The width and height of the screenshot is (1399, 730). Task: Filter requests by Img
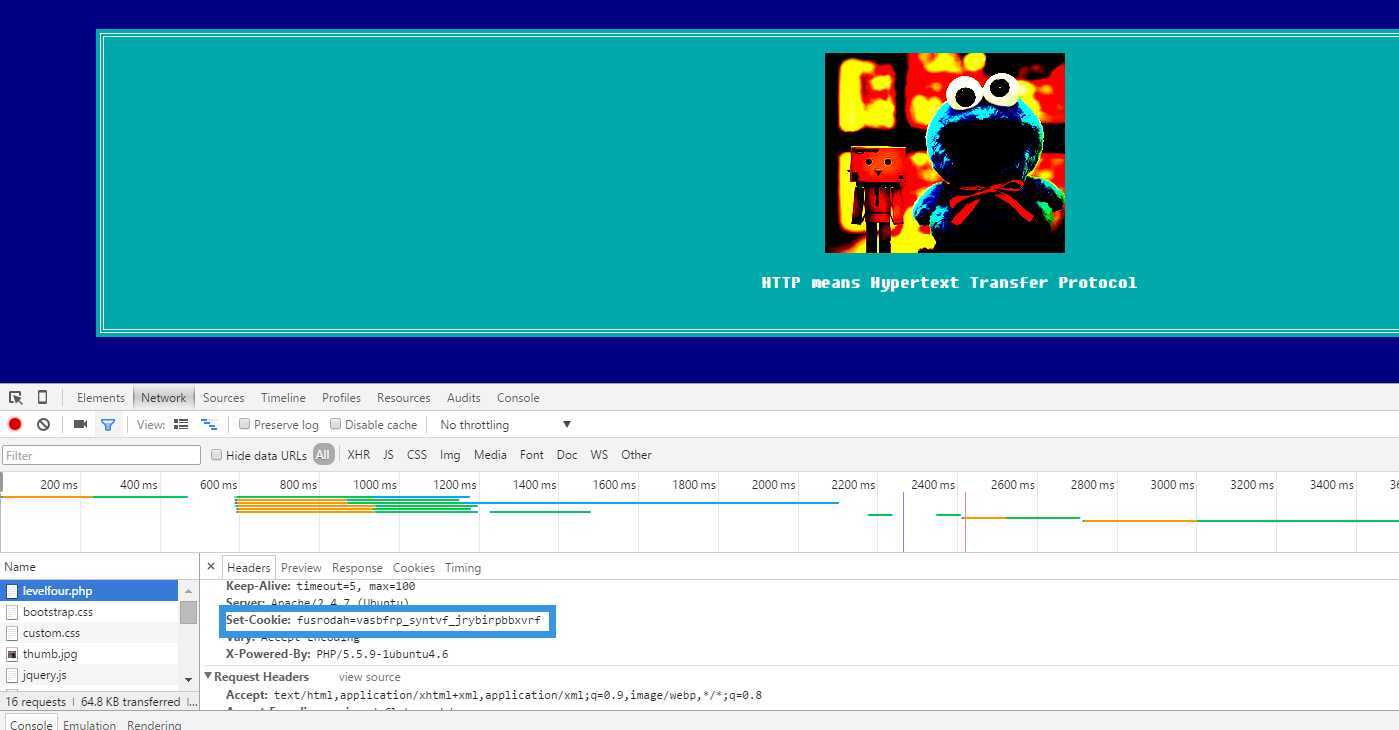point(450,454)
